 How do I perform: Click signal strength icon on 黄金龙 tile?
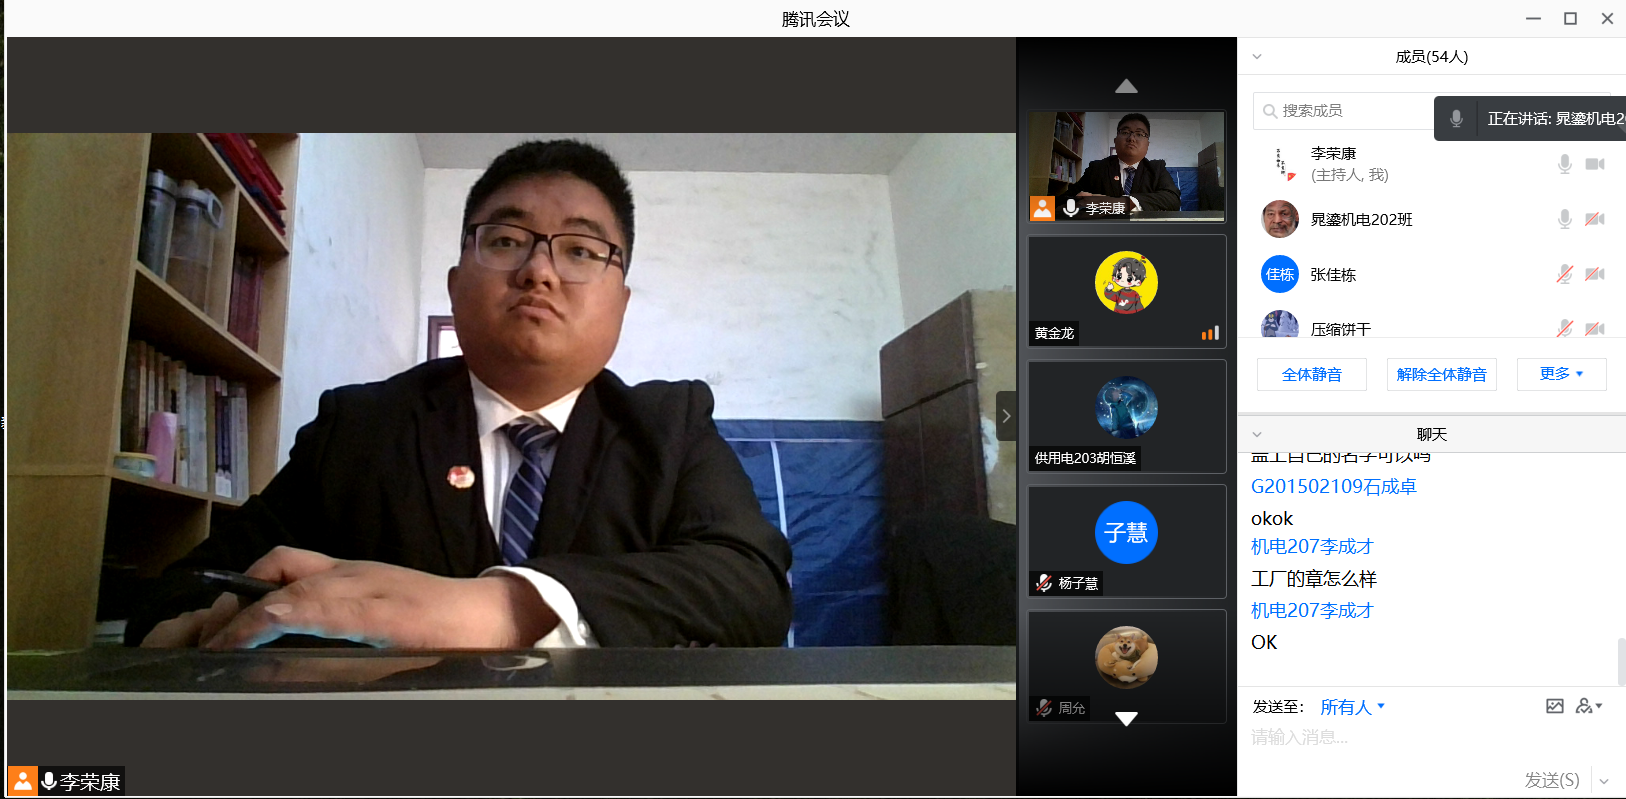(1210, 333)
